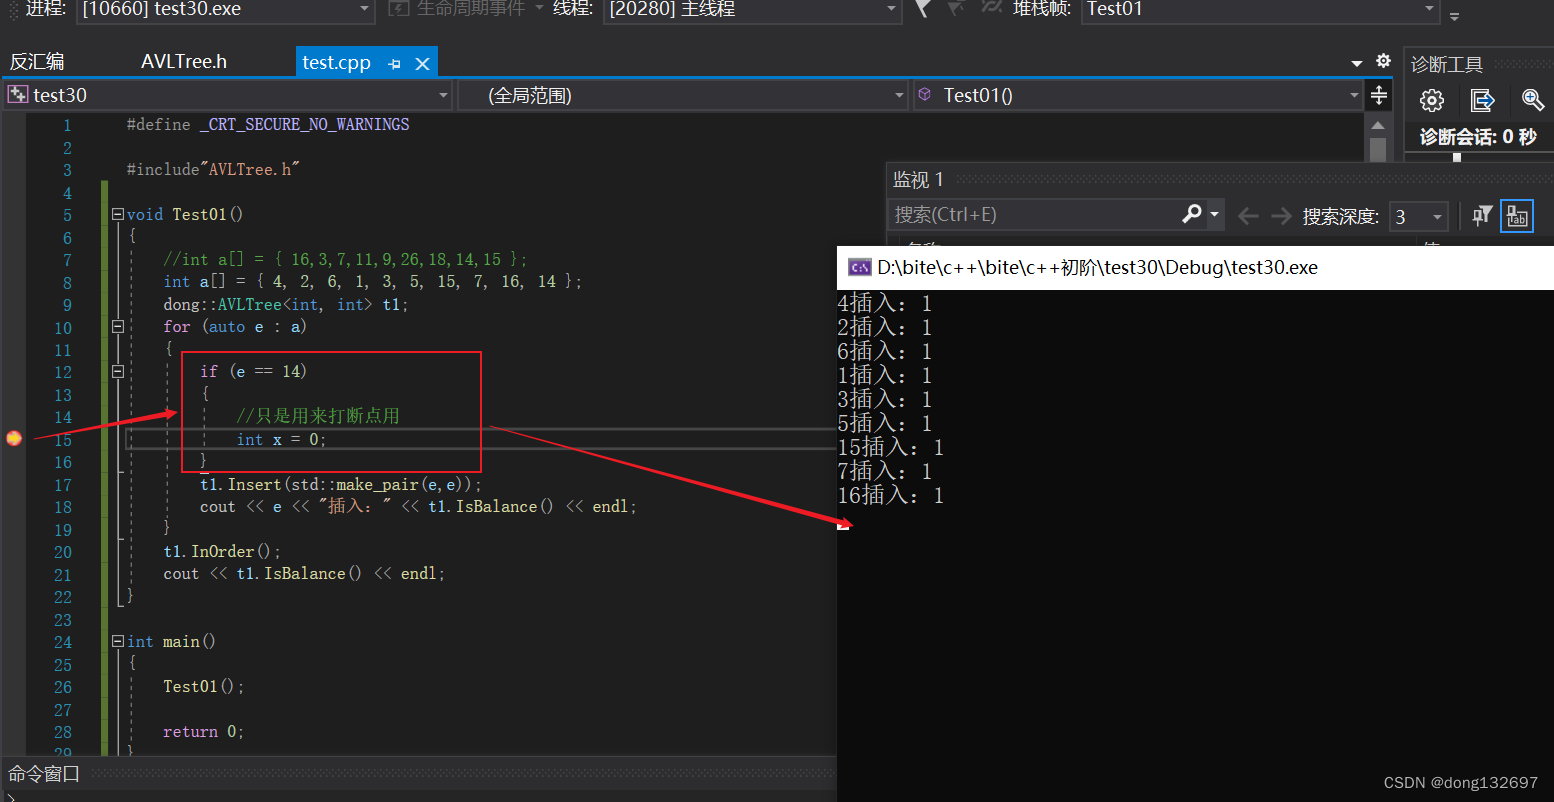
Task: Click the 命令窗口 panel title
Action: point(44,774)
